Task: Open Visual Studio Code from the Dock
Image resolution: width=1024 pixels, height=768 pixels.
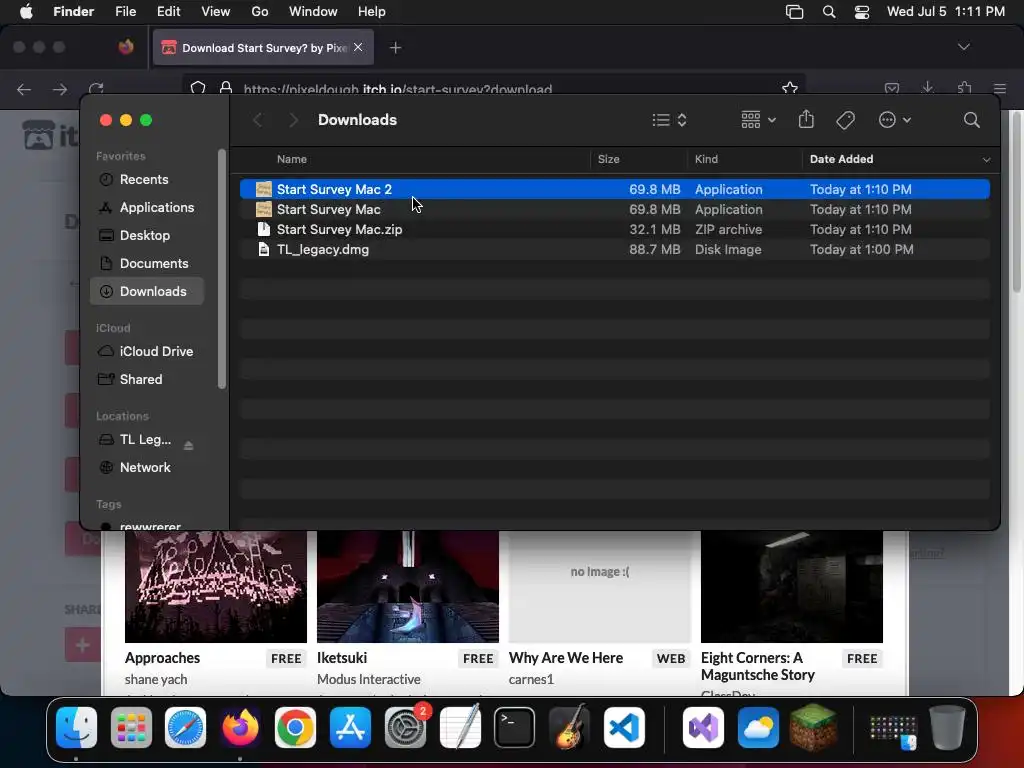Action: [624, 727]
